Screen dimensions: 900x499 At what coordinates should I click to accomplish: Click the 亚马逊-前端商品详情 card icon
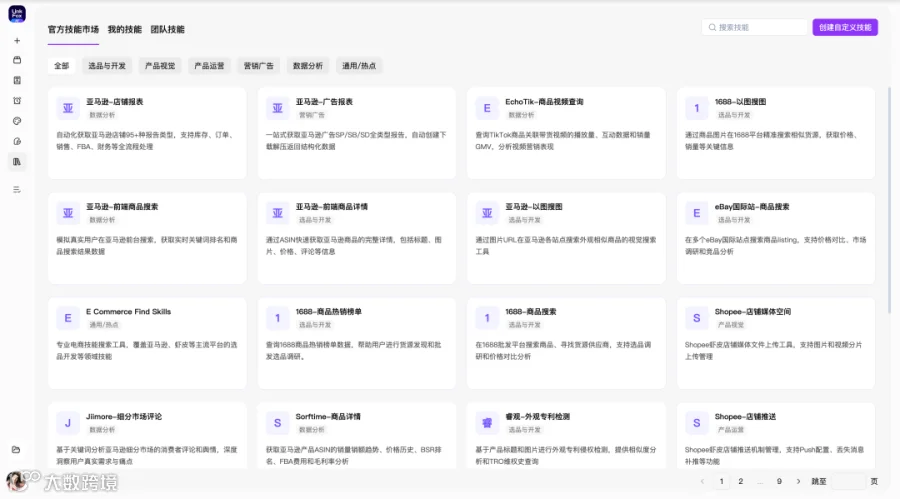pyautogui.click(x=277, y=213)
